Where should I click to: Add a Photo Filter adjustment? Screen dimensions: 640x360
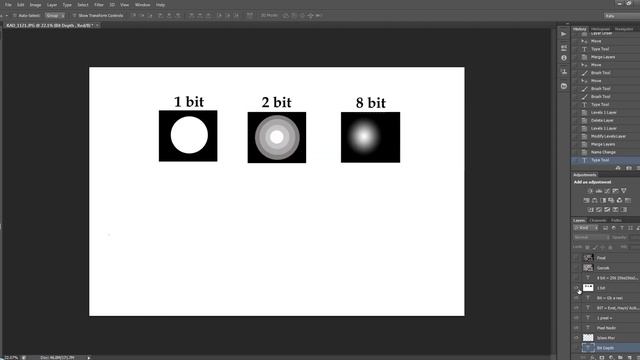tap(611, 200)
